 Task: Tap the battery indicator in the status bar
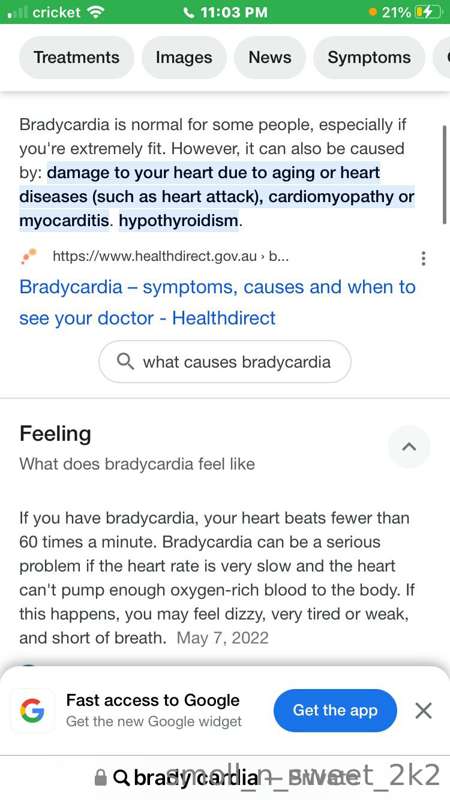tap(429, 12)
